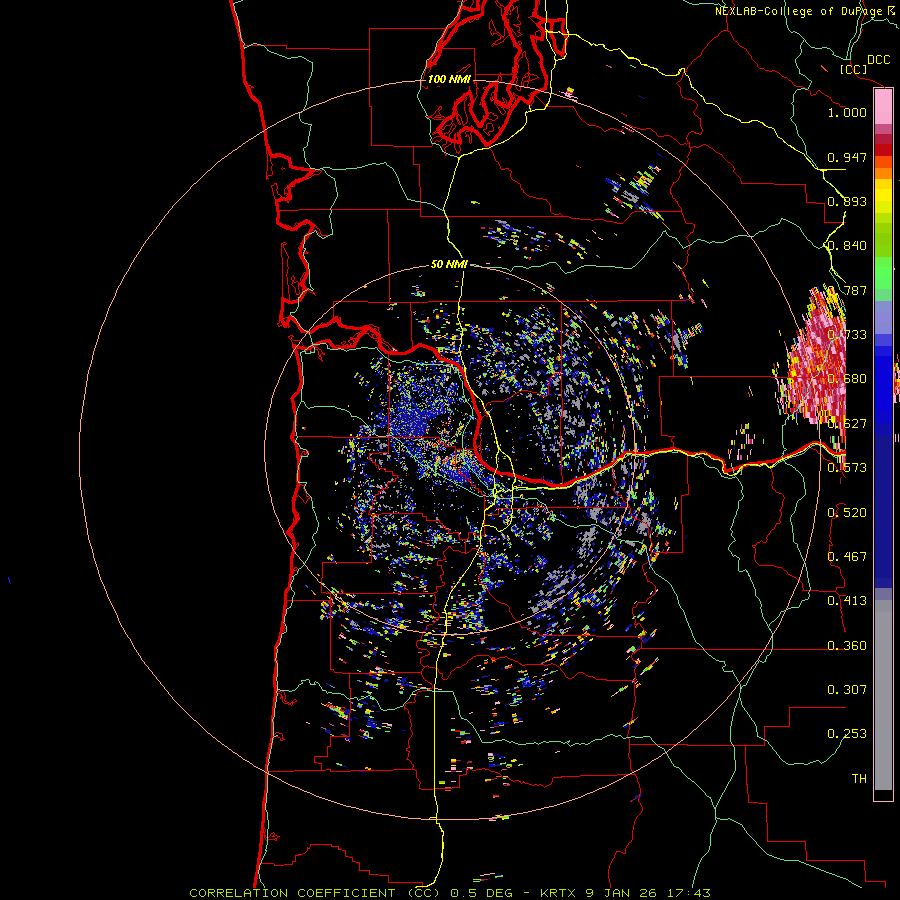Select the 0.360 scale value
The height and width of the screenshot is (900, 900).
tap(847, 645)
